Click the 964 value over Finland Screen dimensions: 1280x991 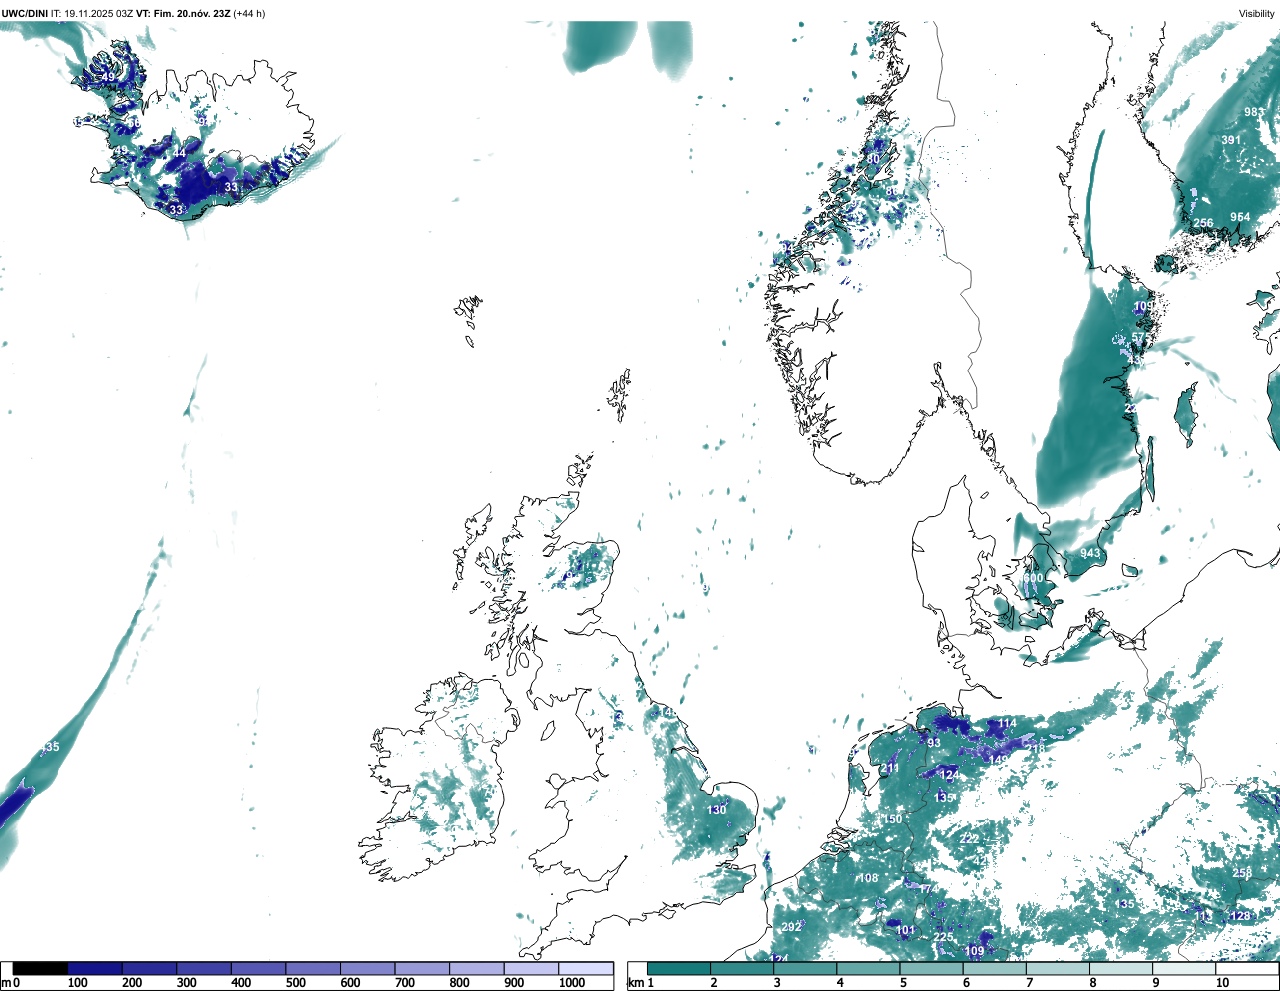1240,217
